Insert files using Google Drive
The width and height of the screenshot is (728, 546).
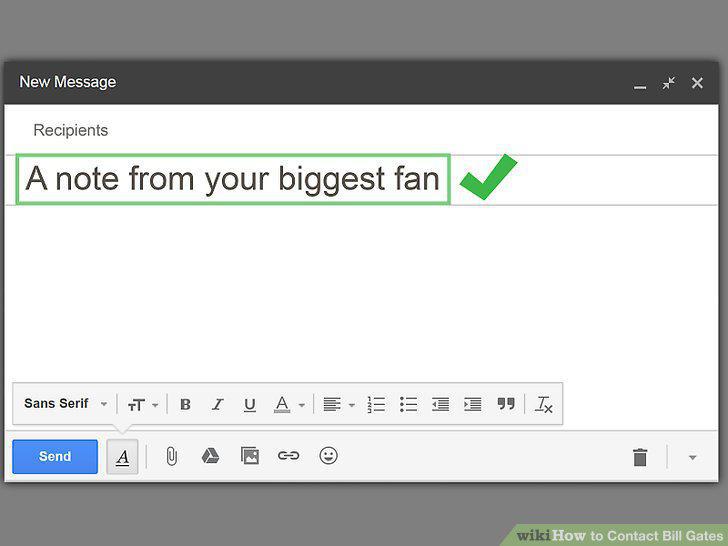[x=210, y=455]
